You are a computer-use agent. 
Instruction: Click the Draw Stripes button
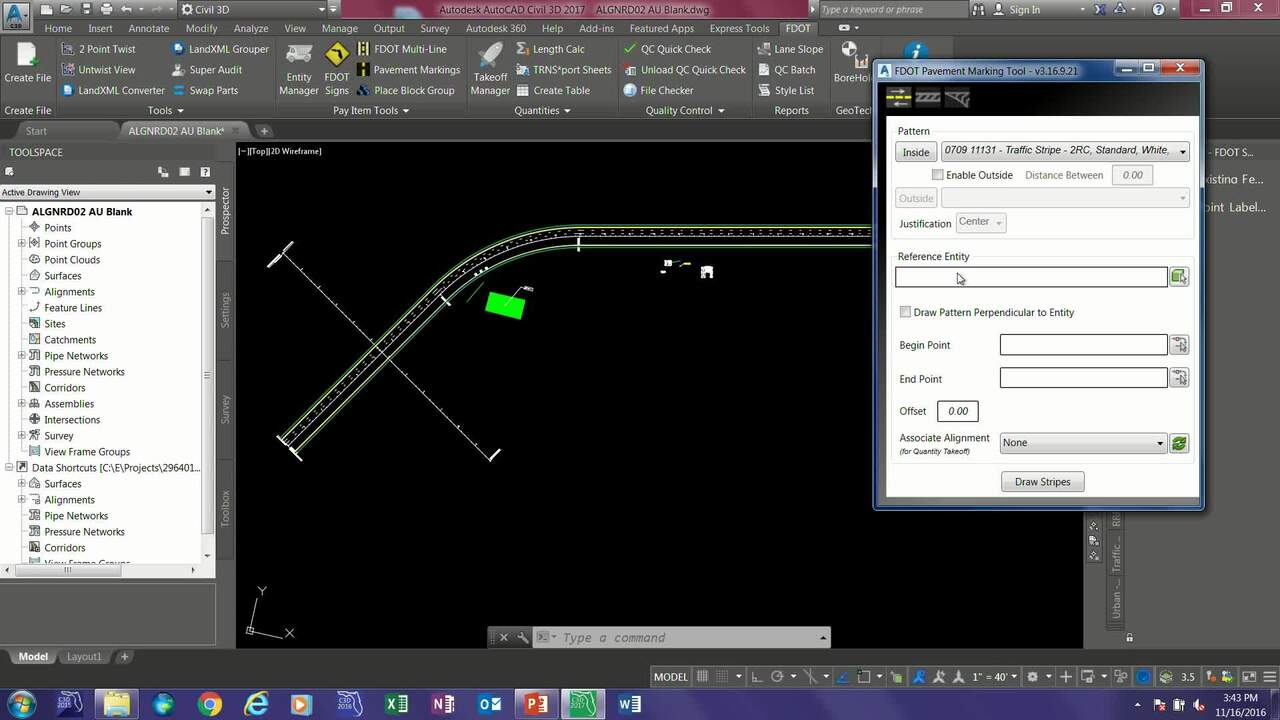tap(1042, 482)
